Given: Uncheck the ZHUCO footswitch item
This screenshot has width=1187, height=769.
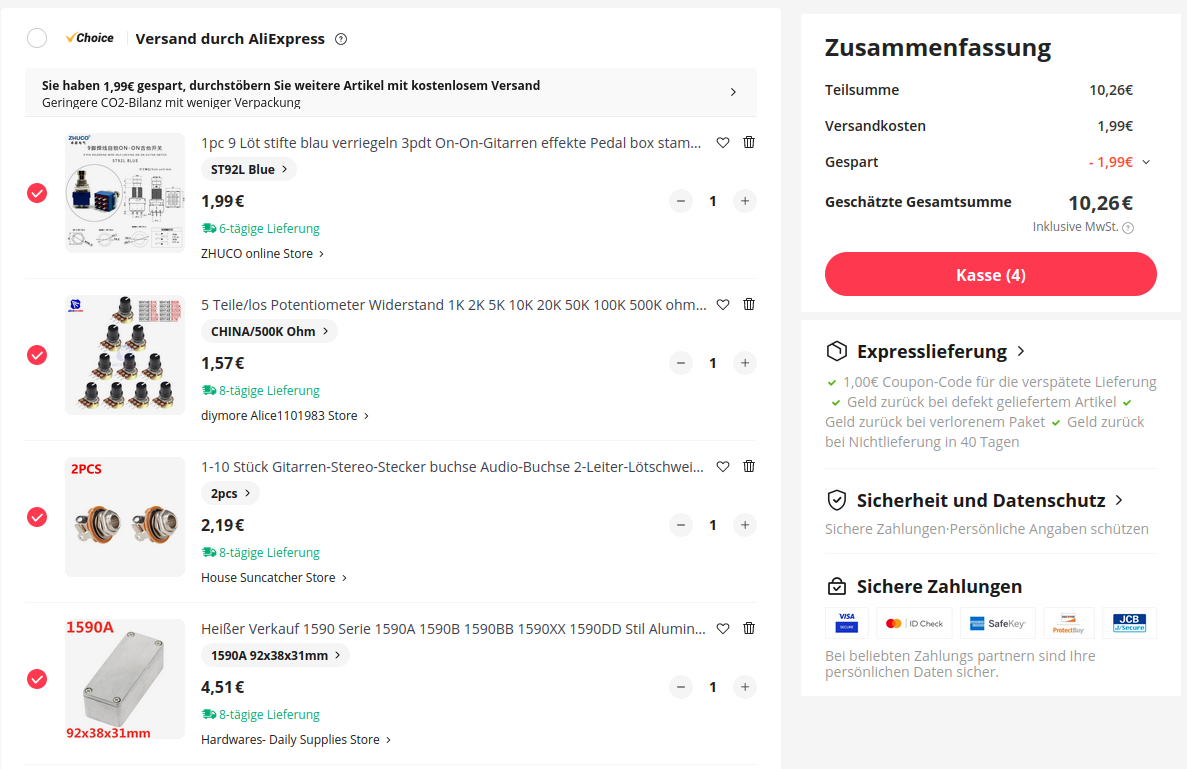Looking at the screenshot, I should click(37, 193).
